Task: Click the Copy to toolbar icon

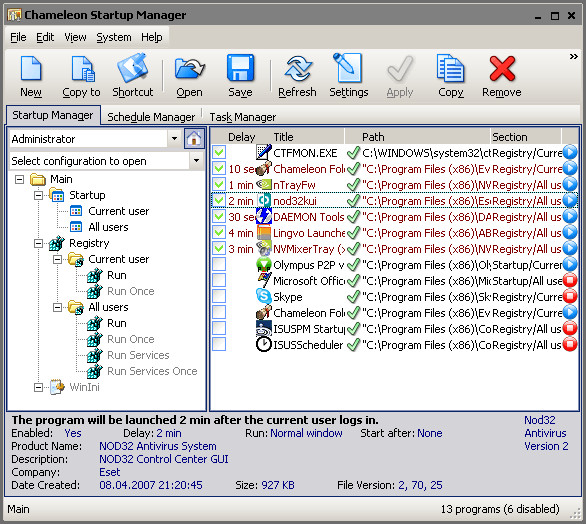Action: tap(81, 76)
